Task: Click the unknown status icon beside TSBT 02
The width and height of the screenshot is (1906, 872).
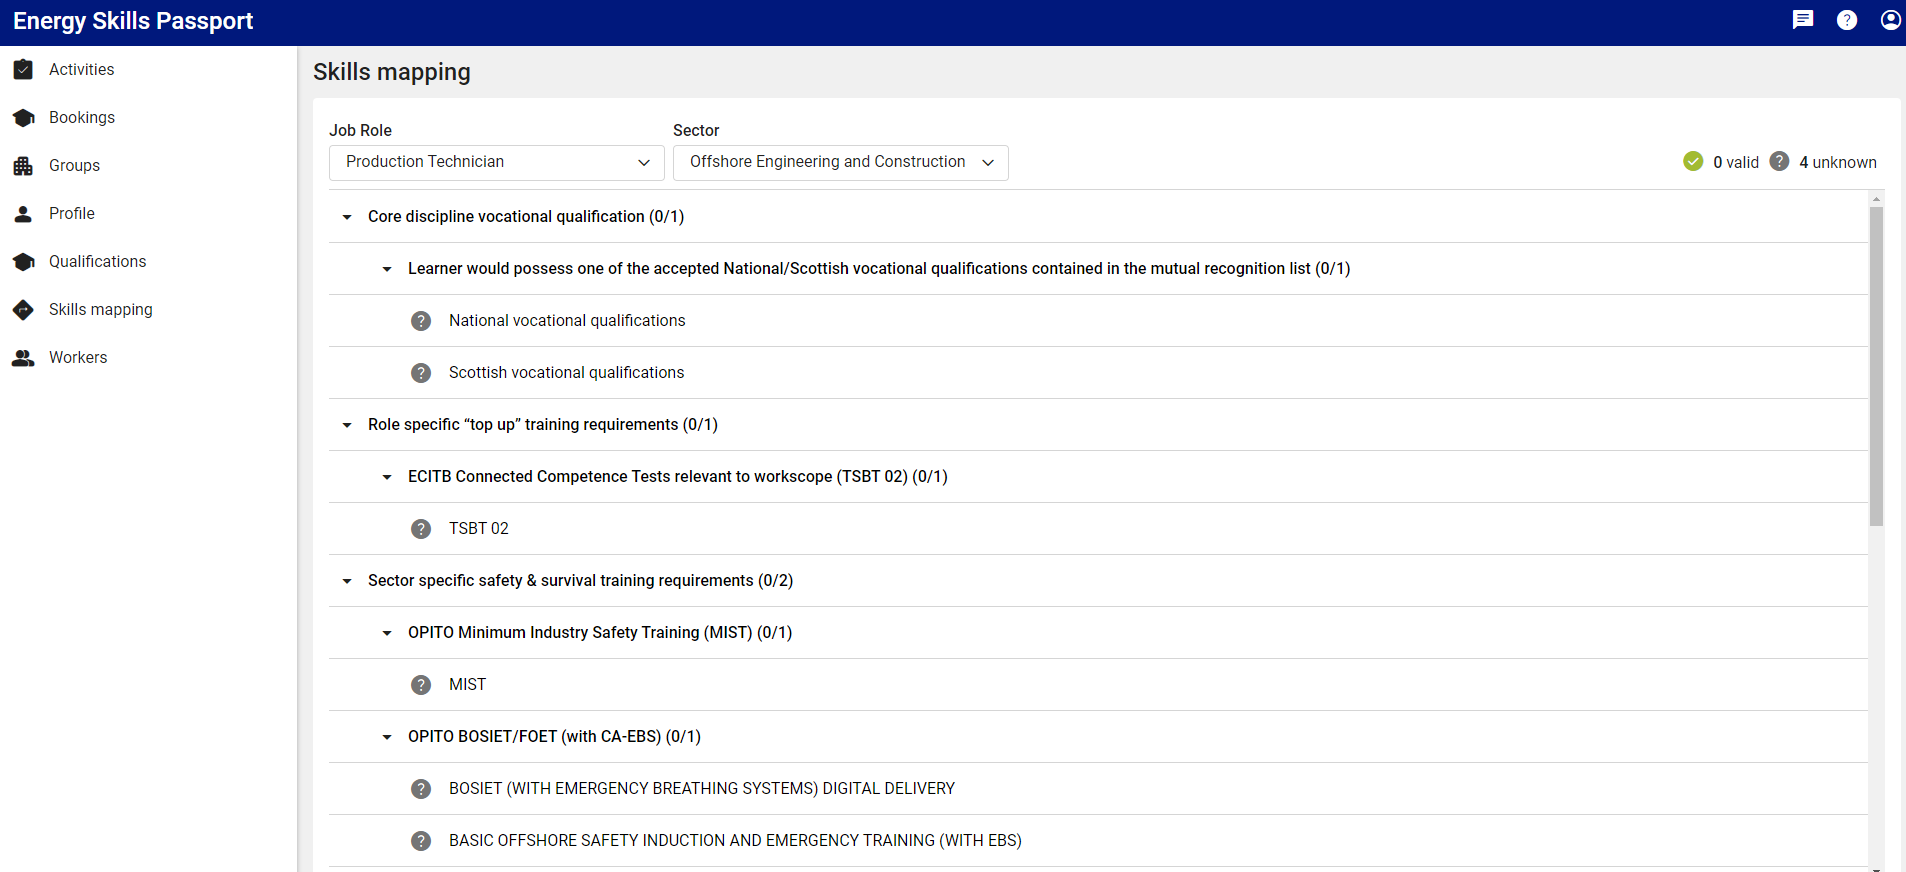Action: 421,528
